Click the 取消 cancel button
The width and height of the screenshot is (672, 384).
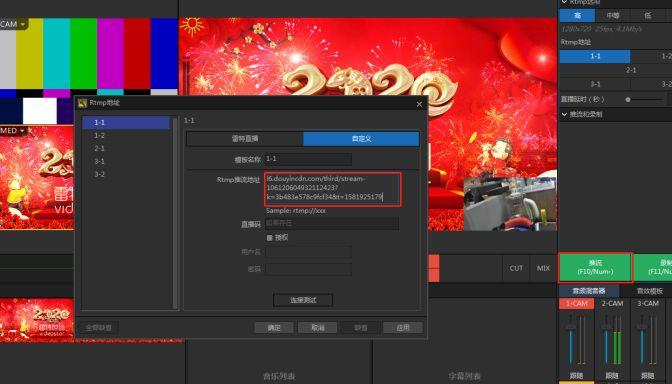coord(318,328)
